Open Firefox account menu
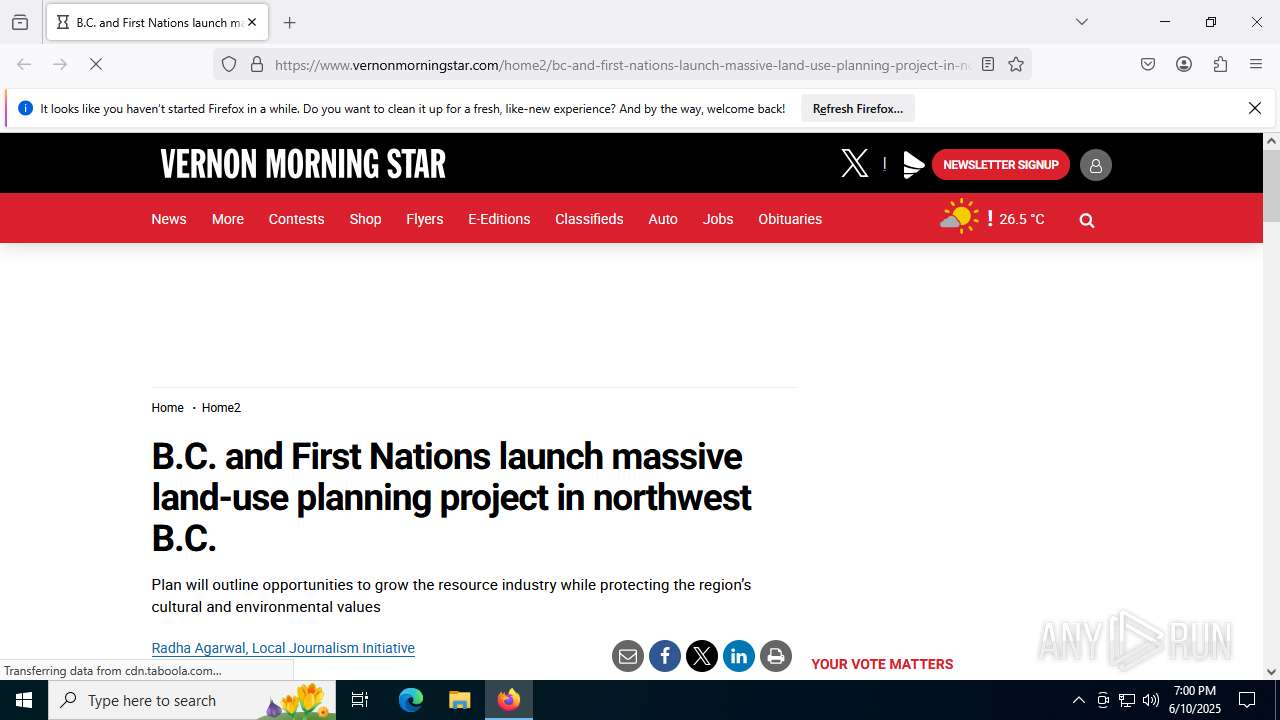 click(1184, 64)
